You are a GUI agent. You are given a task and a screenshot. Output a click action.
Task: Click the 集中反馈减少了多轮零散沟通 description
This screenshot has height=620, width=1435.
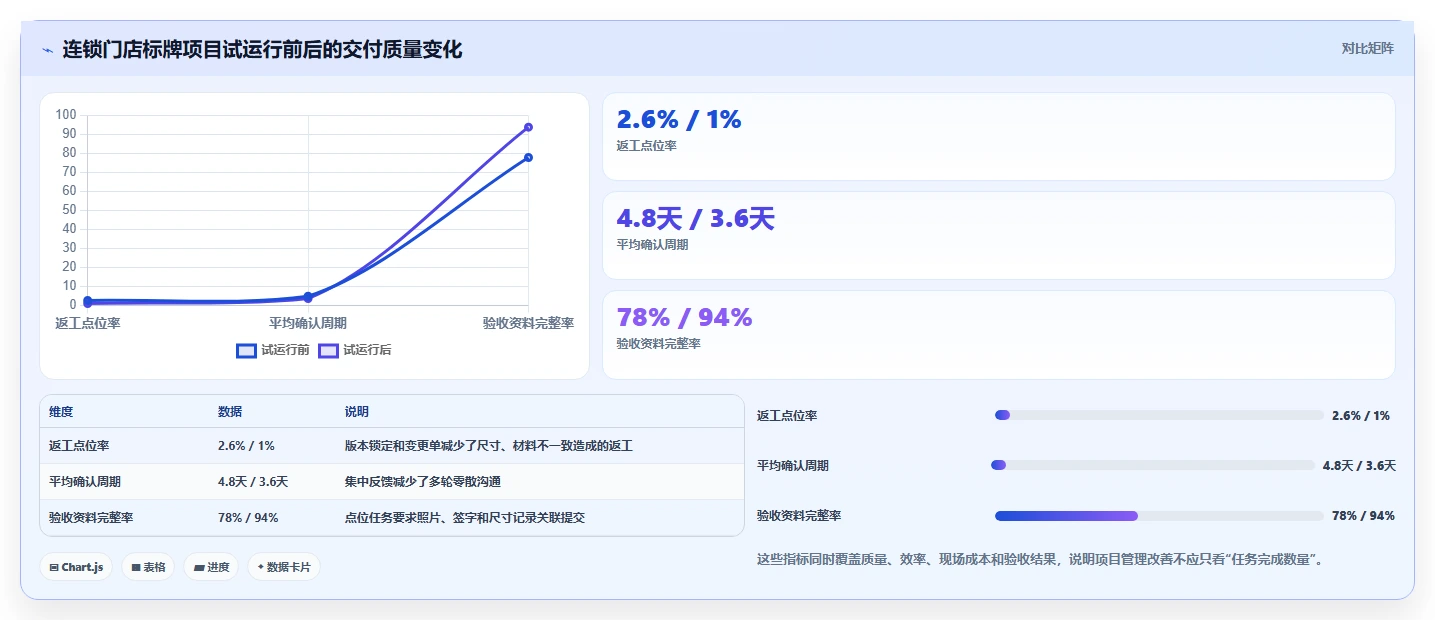pyautogui.click(x=423, y=482)
